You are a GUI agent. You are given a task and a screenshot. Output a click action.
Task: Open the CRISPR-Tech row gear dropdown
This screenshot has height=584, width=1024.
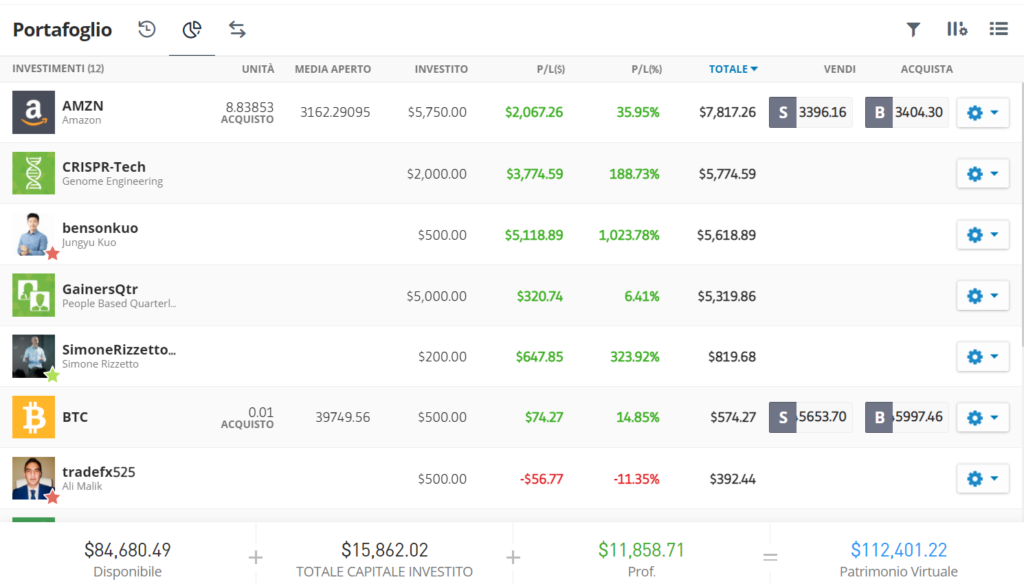pos(983,174)
